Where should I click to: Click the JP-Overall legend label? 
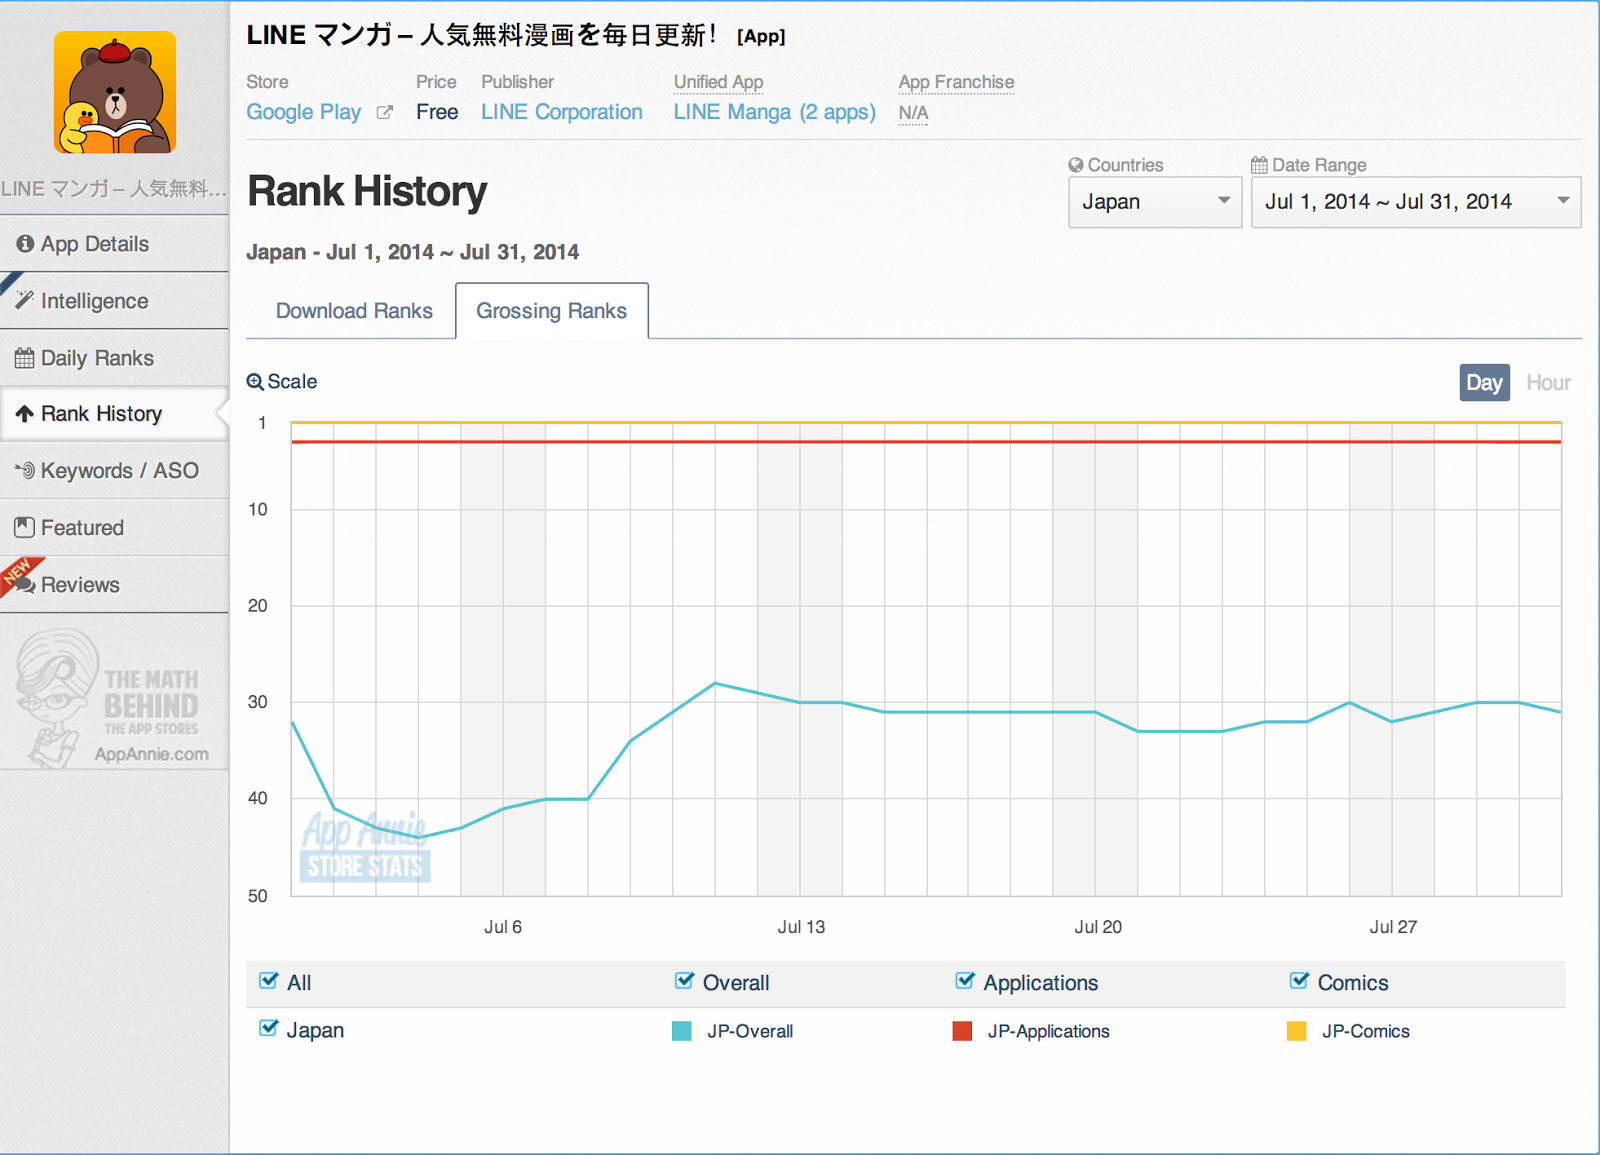(x=750, y=1031)
